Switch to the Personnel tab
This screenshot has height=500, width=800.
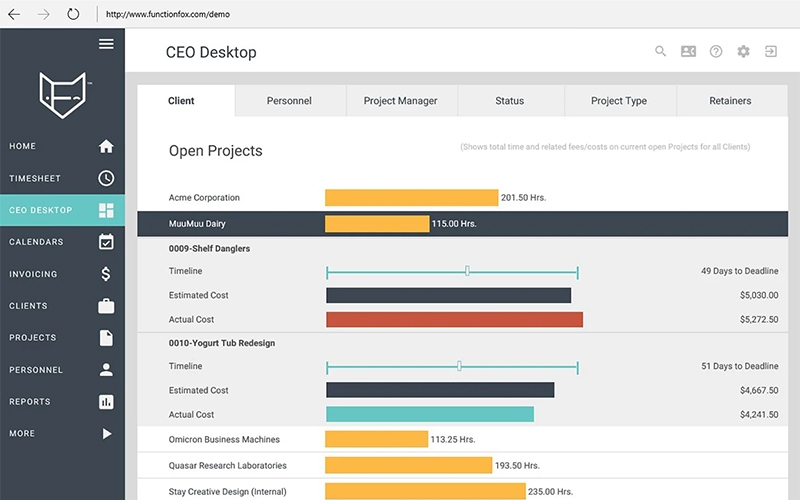289,101
